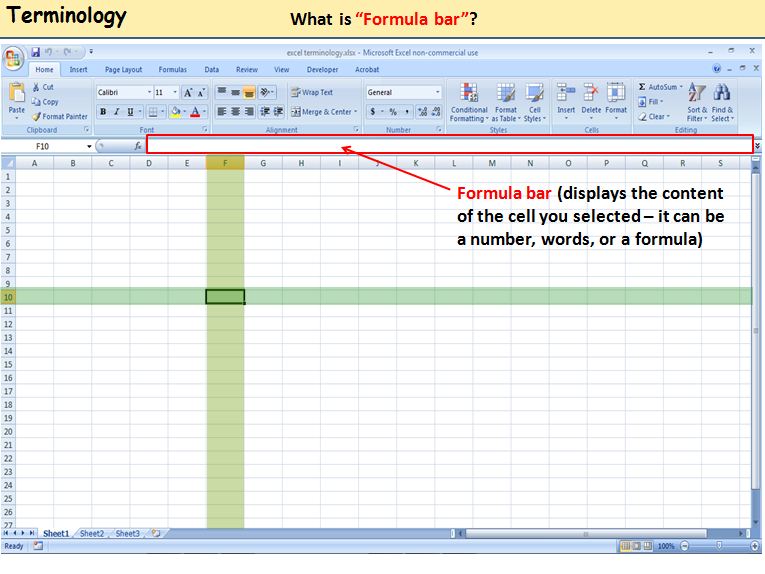765x574 pixels.
Task: Click the AutoSum button
Action: pyautogui.click(x=660, y=87)
